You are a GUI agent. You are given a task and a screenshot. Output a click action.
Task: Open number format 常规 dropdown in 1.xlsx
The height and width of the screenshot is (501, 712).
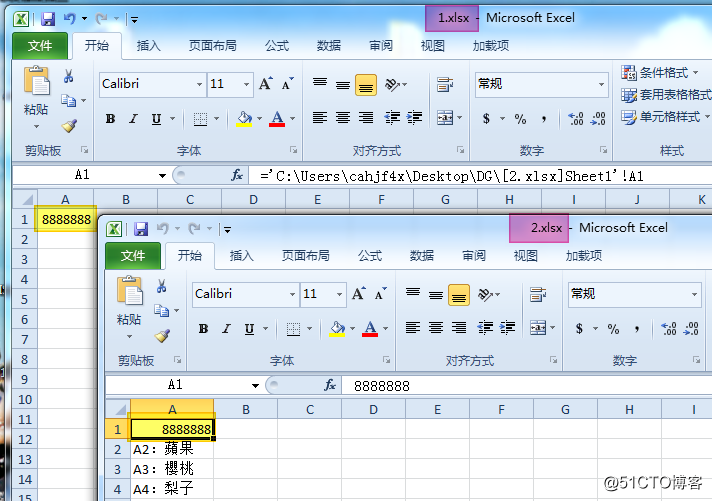[601, 84]
